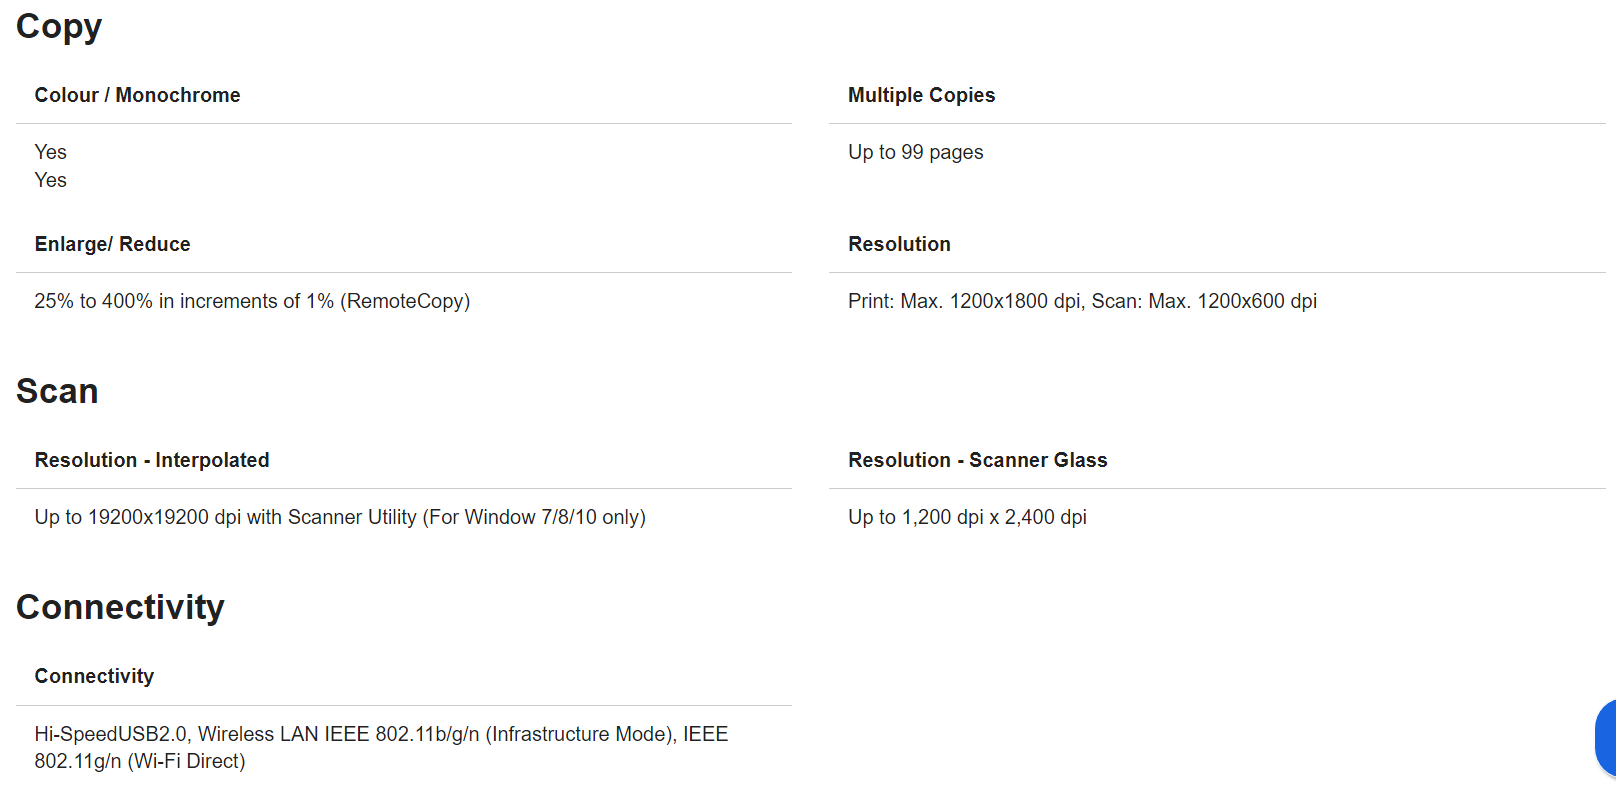Click the 802.11g/n (Wi-Fi Direct) text line

coord(140,761)
